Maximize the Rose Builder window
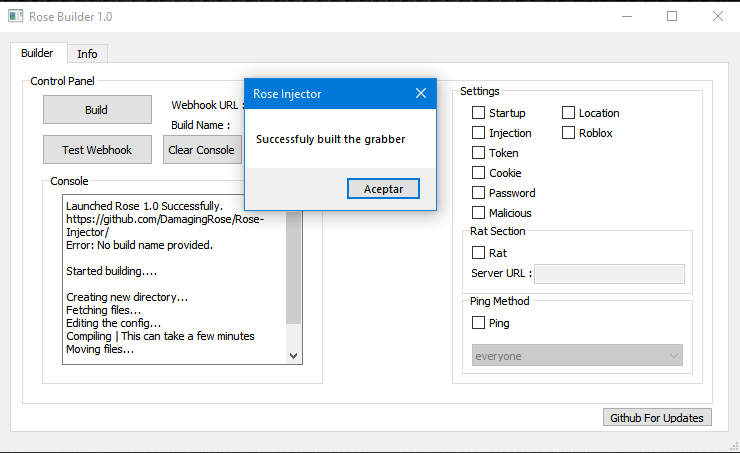 point(672,17)
